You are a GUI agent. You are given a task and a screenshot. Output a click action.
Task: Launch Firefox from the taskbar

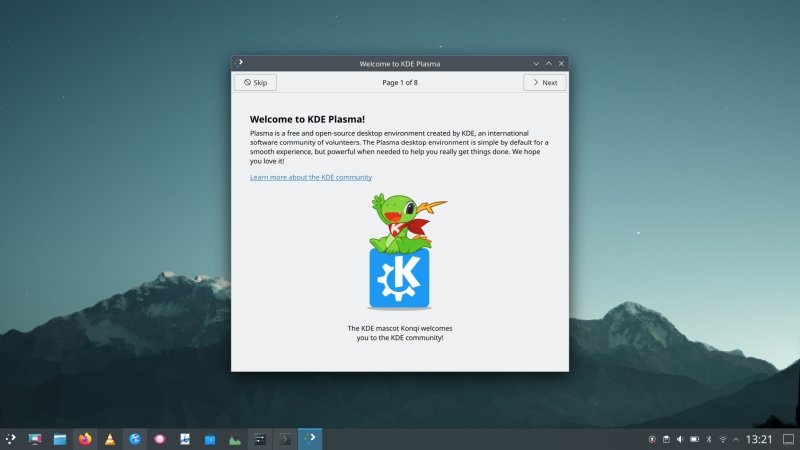(84, 439)
